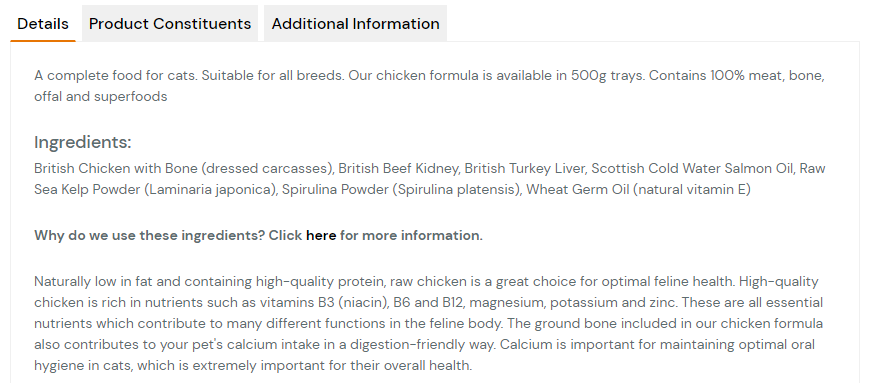871x383 pixels.
Task: Open the Additional Information tab
Action: (x=356, y=24)
